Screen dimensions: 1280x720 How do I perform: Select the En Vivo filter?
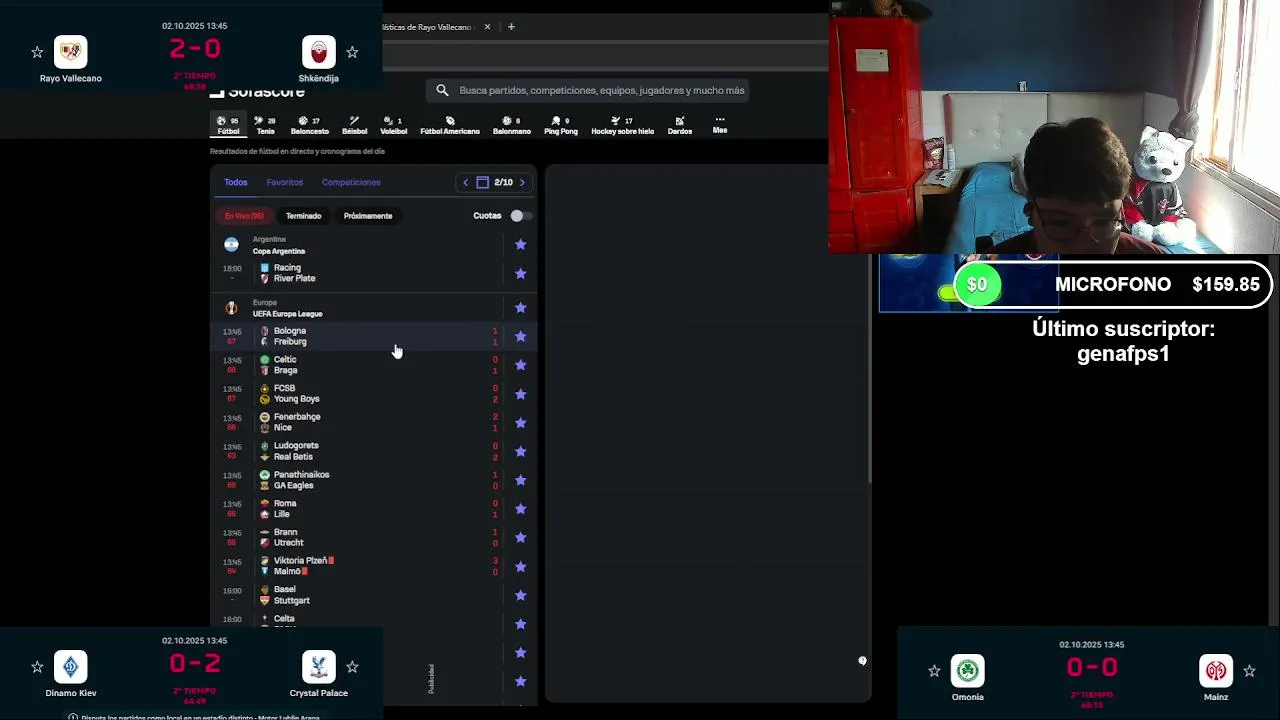coord(244,216)
